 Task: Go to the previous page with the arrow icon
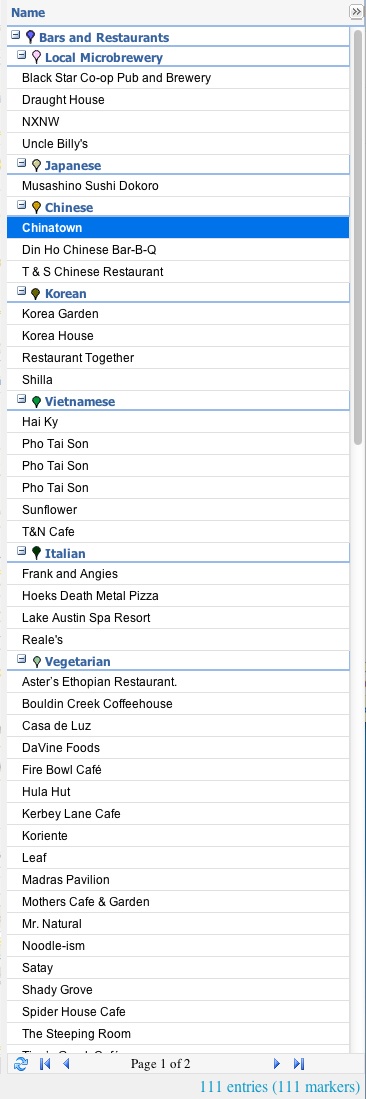[x=67, y=1064]
